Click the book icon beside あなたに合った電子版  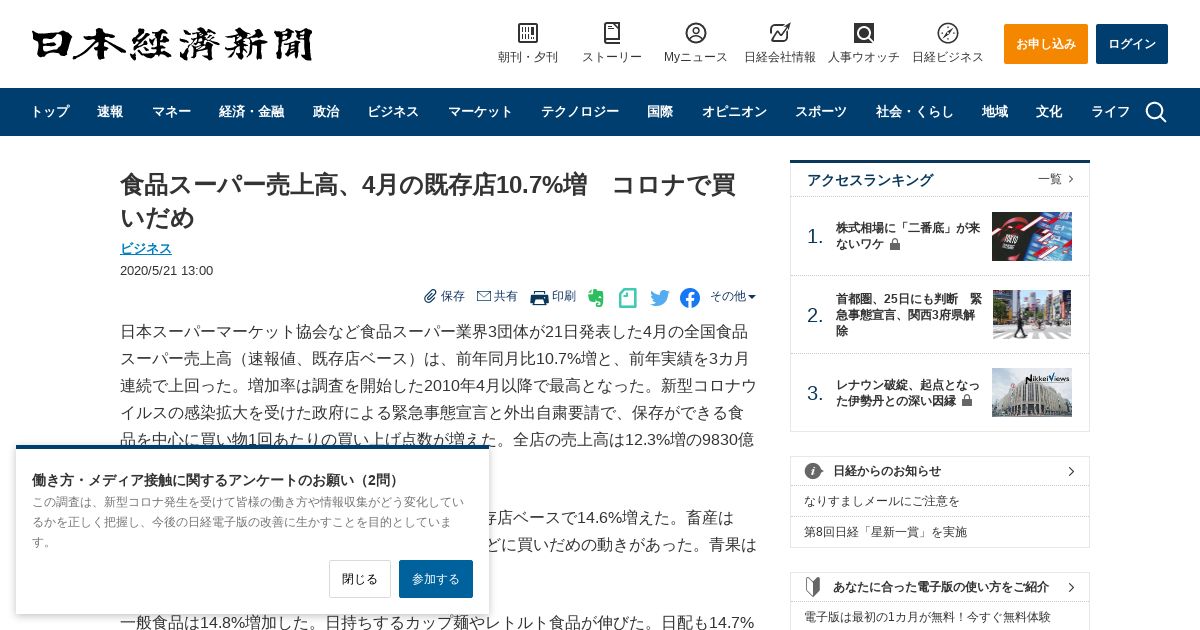click(x=813, y=587)
